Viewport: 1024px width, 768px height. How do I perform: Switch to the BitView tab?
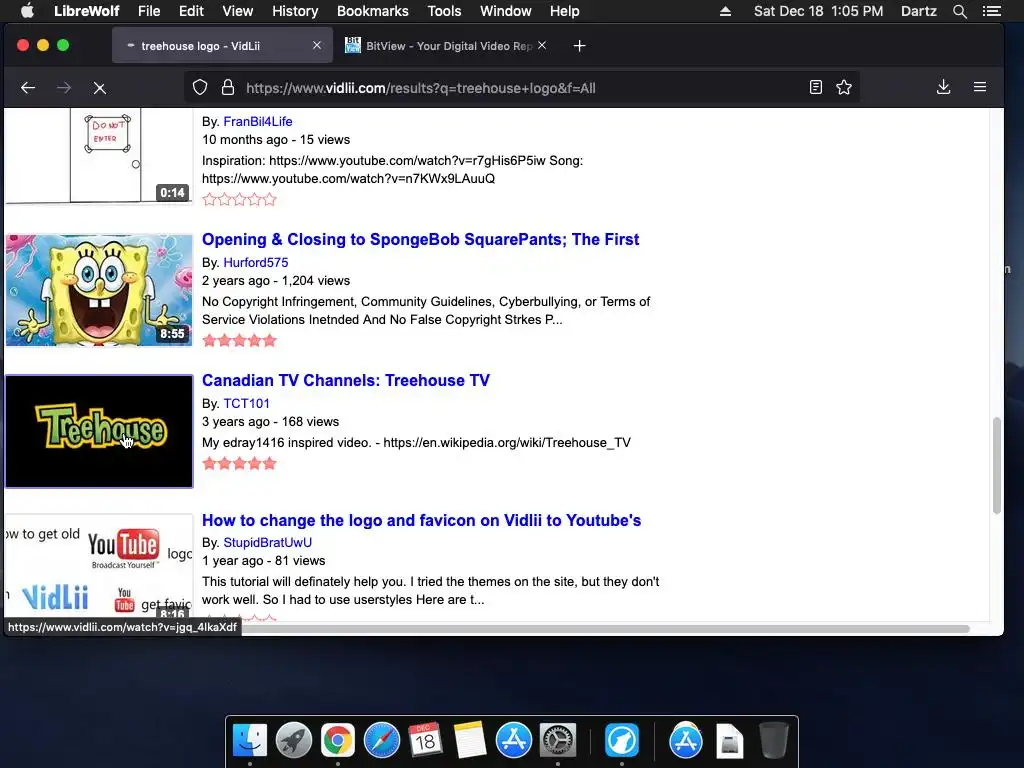pyautogui.click(x=446, y=46)
